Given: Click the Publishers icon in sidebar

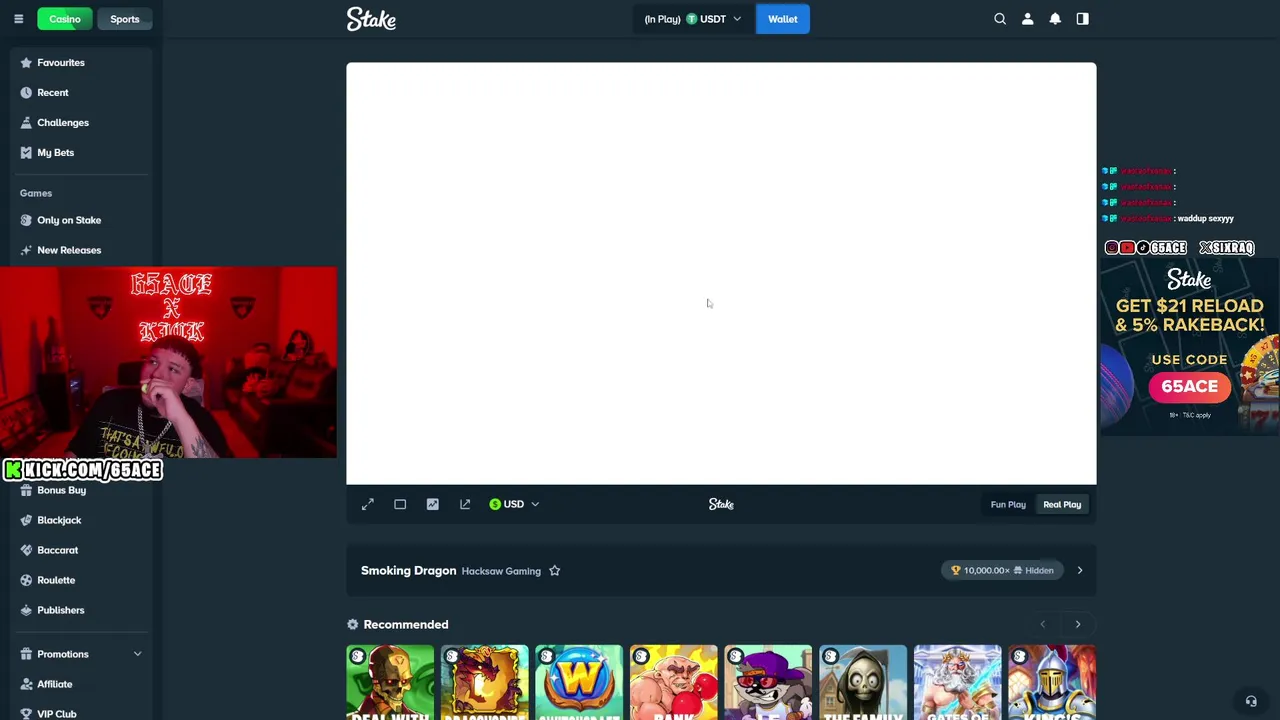Looking at the screenshot, I should pyautogui.click(x=26, y=610).
